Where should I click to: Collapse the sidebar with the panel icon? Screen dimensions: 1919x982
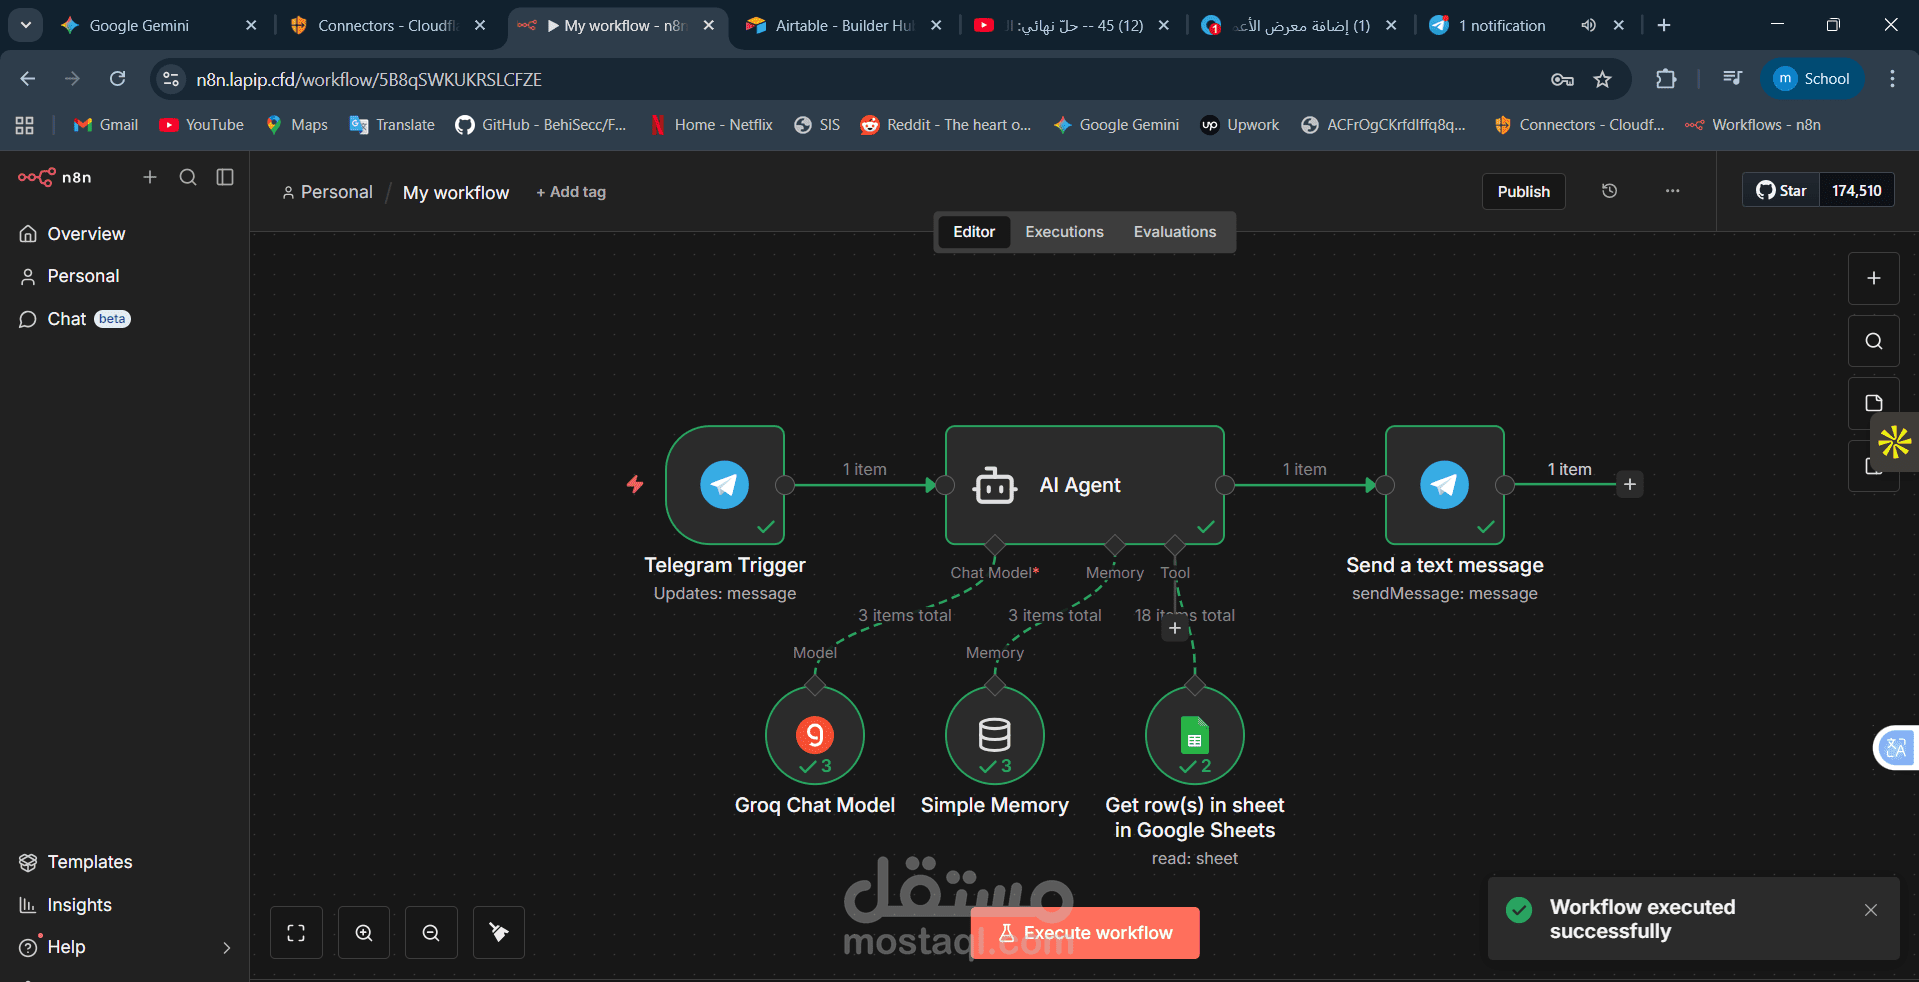pyautogui.click(x=225, y=177)
